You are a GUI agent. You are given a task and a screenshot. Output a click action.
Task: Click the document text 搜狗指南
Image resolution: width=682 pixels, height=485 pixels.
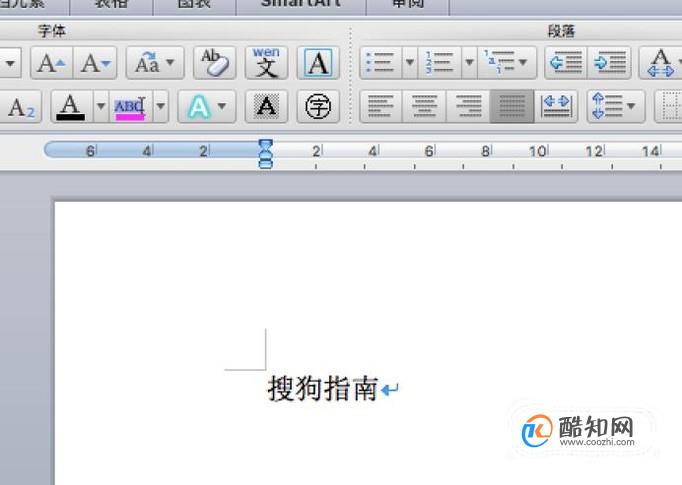pos(322,388)
